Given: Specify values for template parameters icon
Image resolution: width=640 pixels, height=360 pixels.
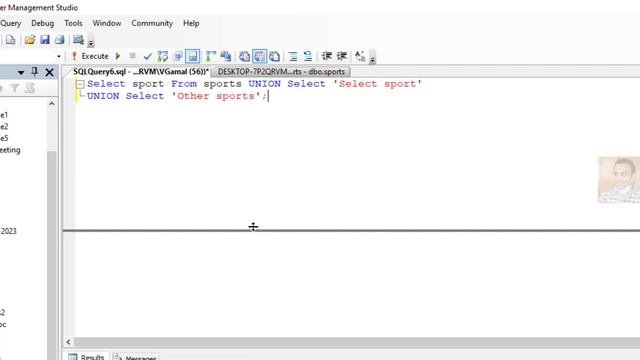Looking at the screenshot, I should [360, 56].
